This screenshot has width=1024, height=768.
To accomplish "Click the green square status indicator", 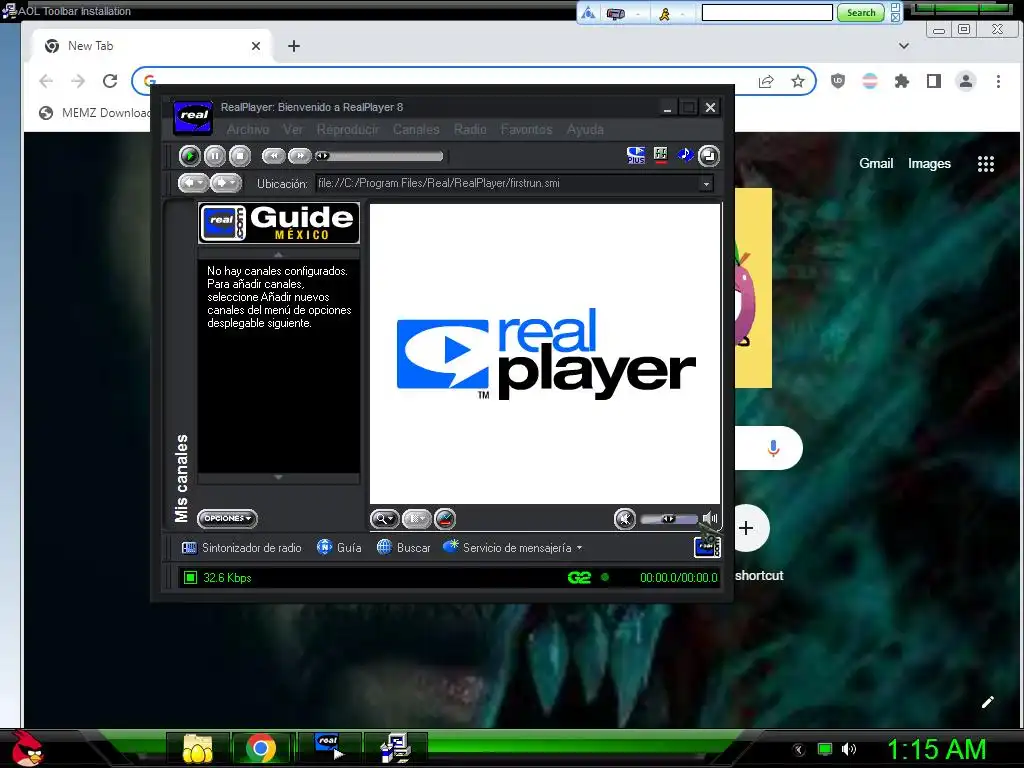I will [190, 577].
